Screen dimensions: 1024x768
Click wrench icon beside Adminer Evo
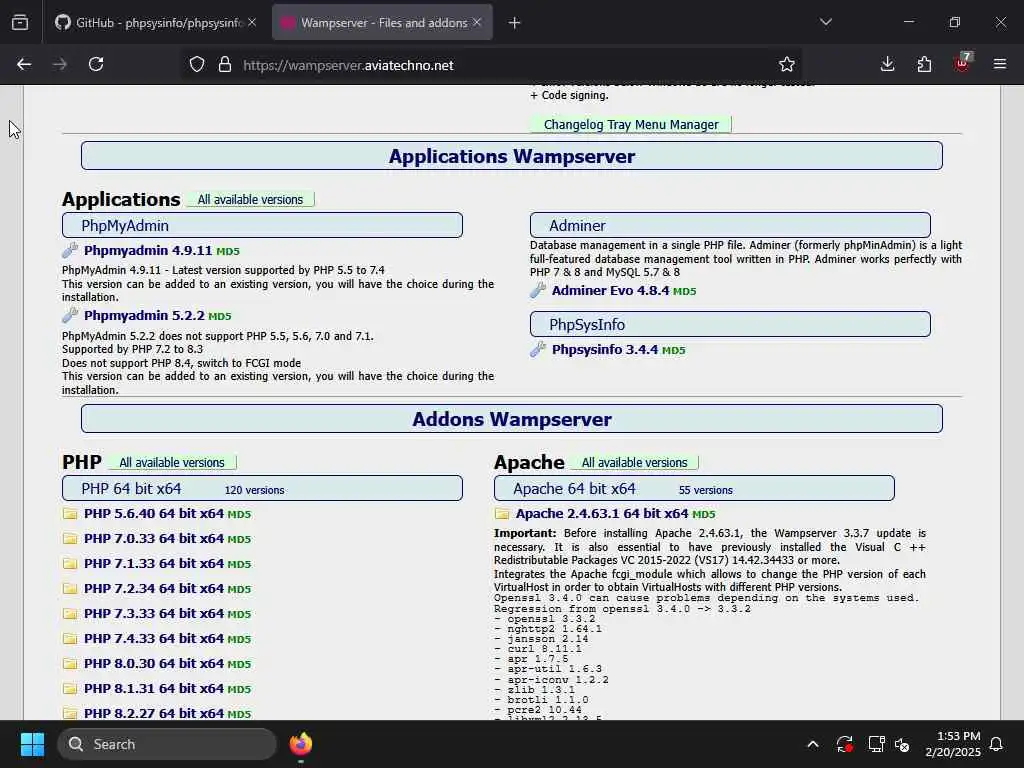537,290
